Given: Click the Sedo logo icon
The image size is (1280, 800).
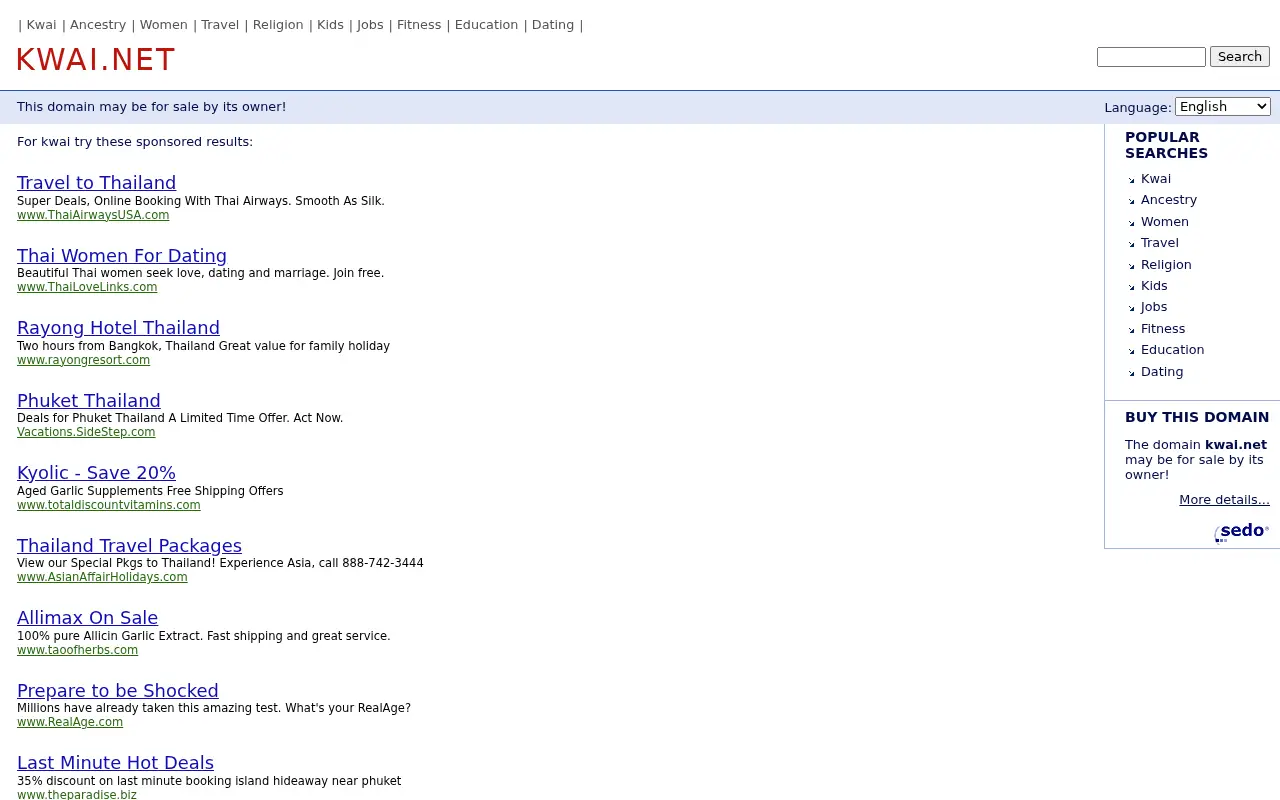Looking at the screenshot, I should [x=1242, y=531].
